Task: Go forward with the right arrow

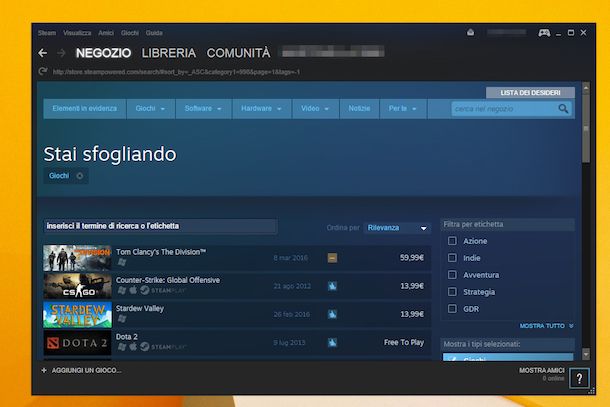Action: tap(61, 53)
